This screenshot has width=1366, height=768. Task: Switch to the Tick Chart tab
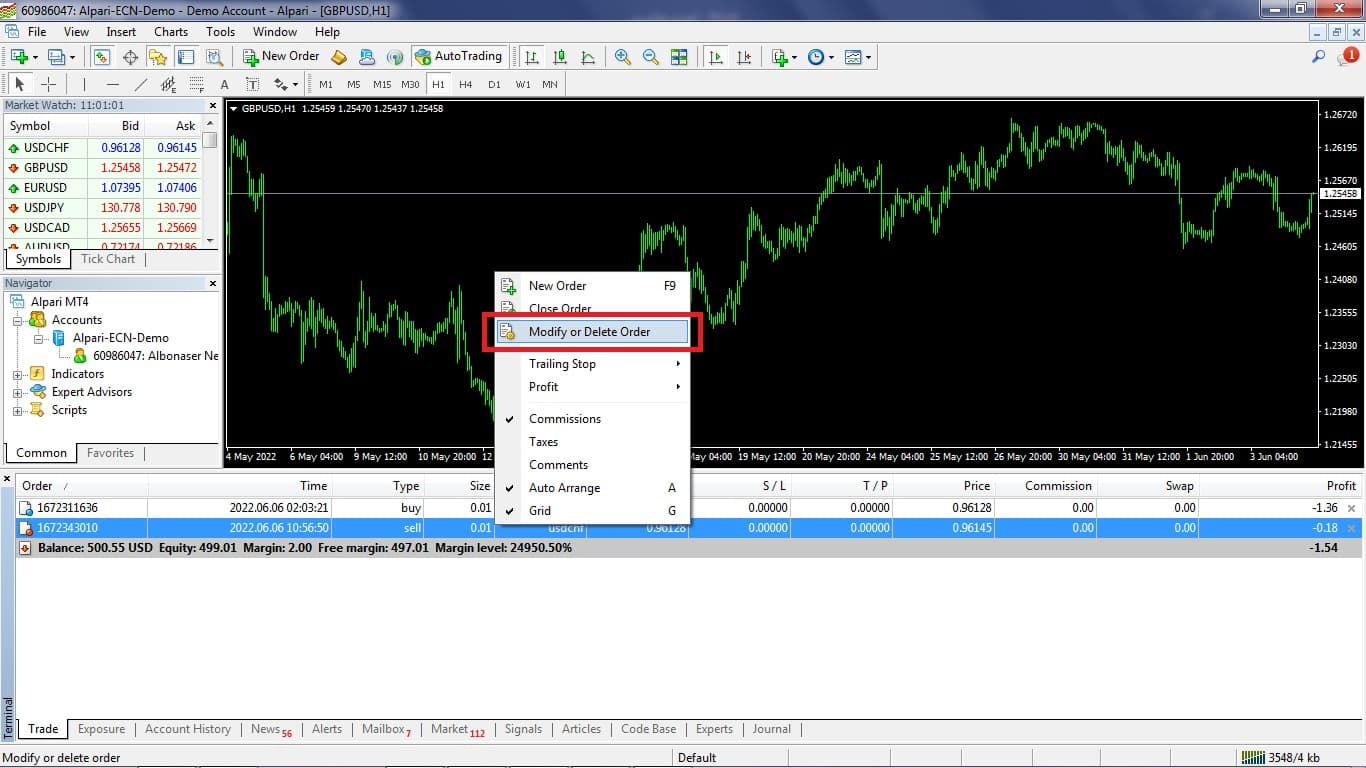tap(108, 259)
